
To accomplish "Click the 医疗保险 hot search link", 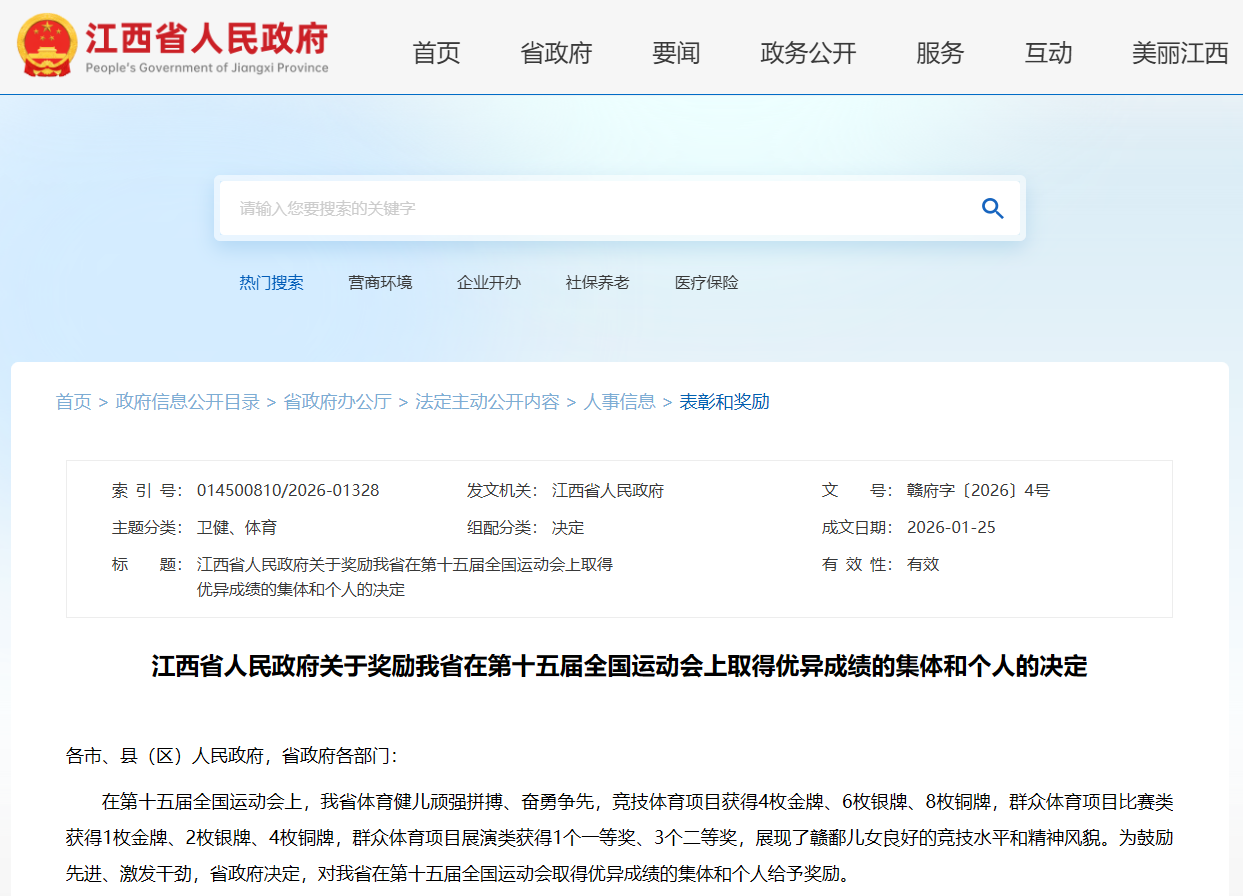I will [706, 283].
